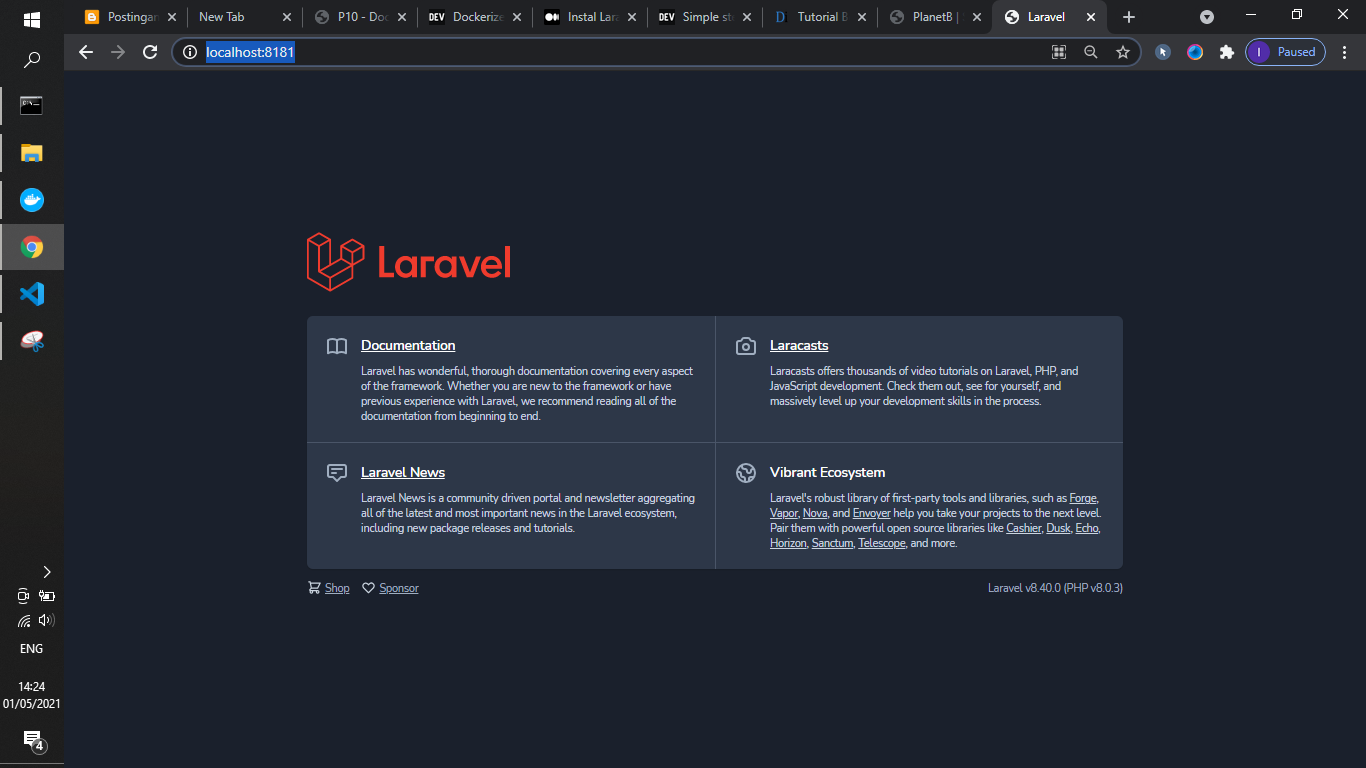Follow the Cashier link

(x=1023, y=528)
